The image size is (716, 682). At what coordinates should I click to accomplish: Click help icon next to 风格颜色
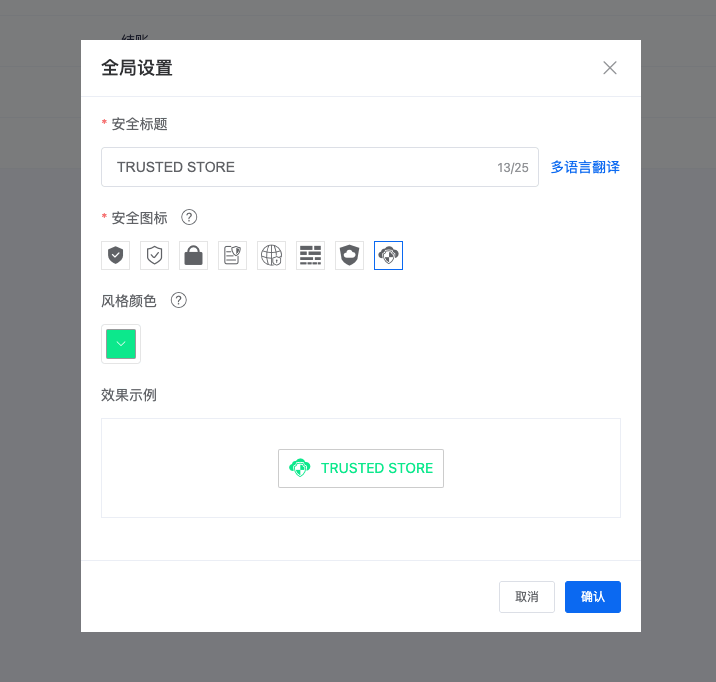tap(179, 300)
